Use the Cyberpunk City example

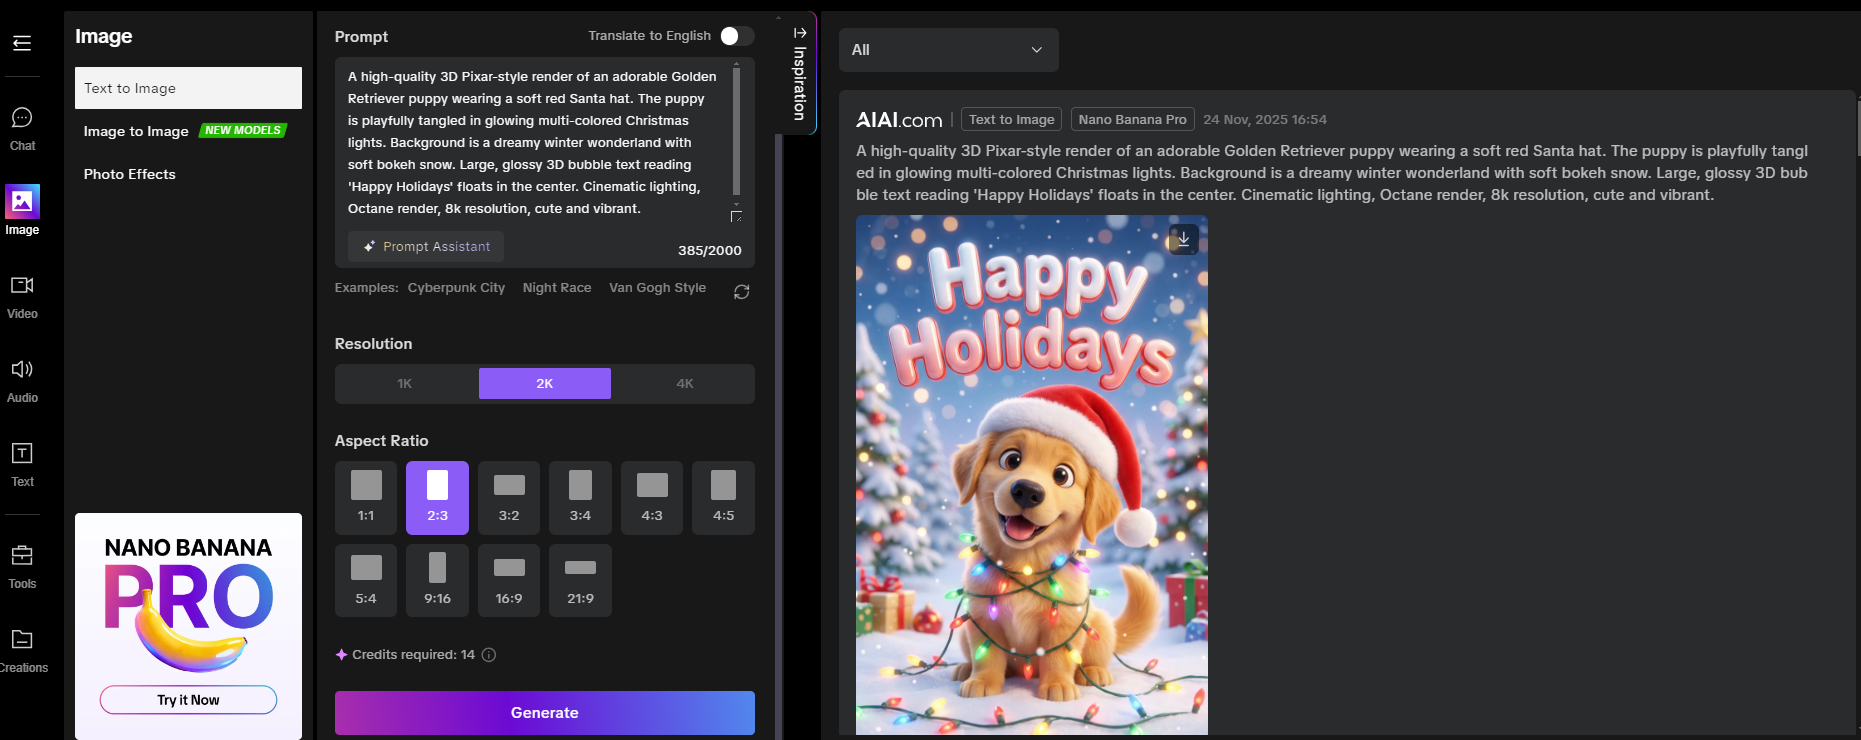(456, 288)
